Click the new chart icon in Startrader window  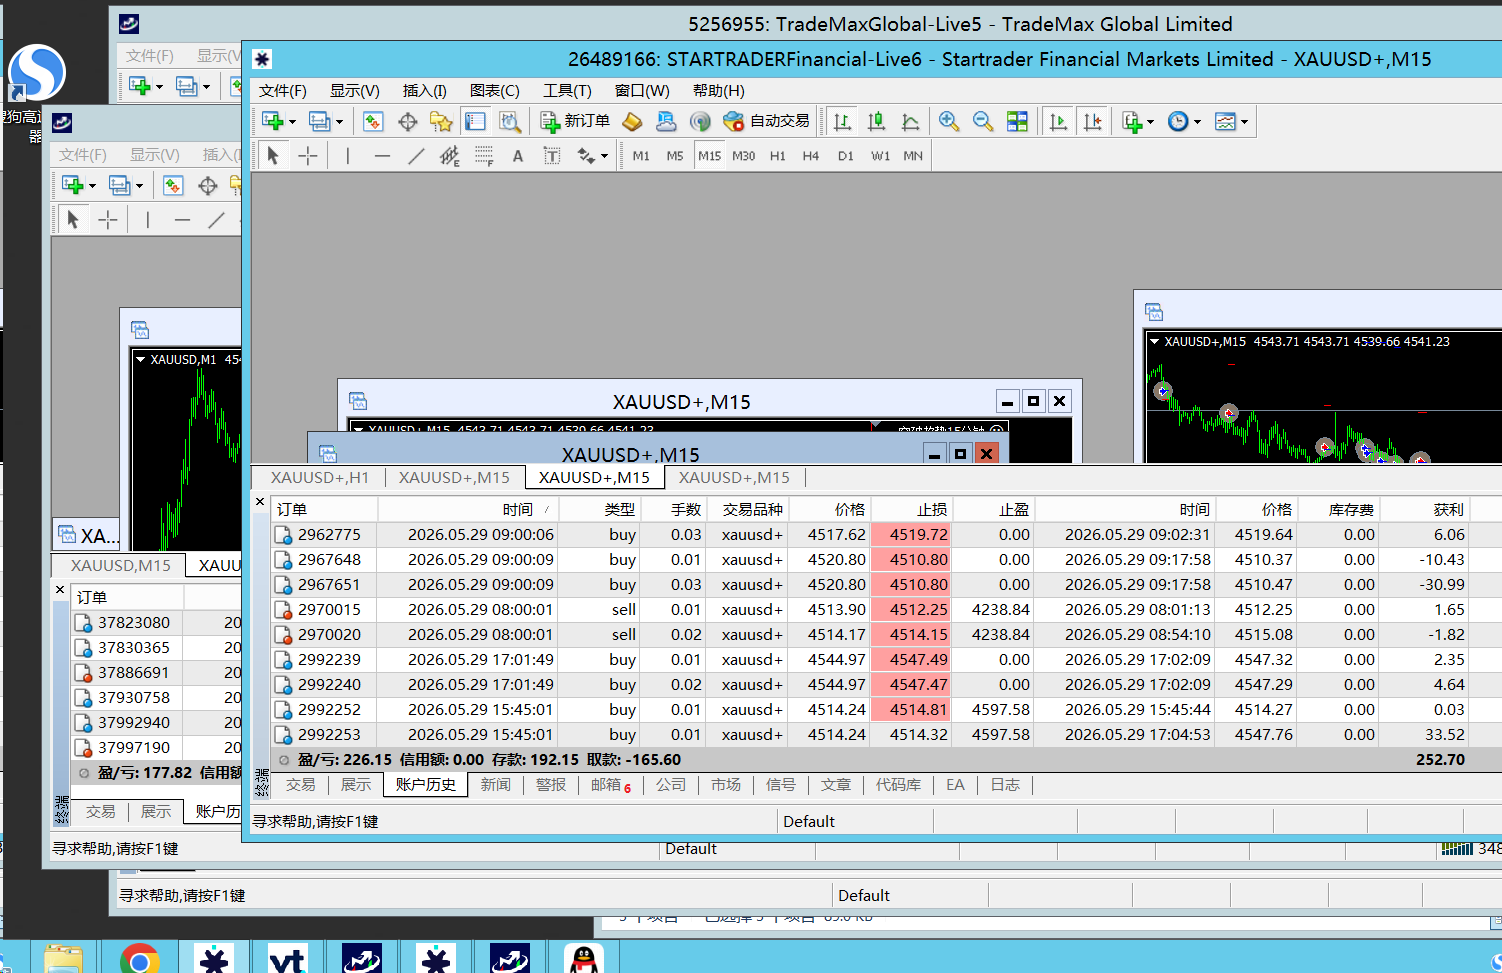point(271,121)
